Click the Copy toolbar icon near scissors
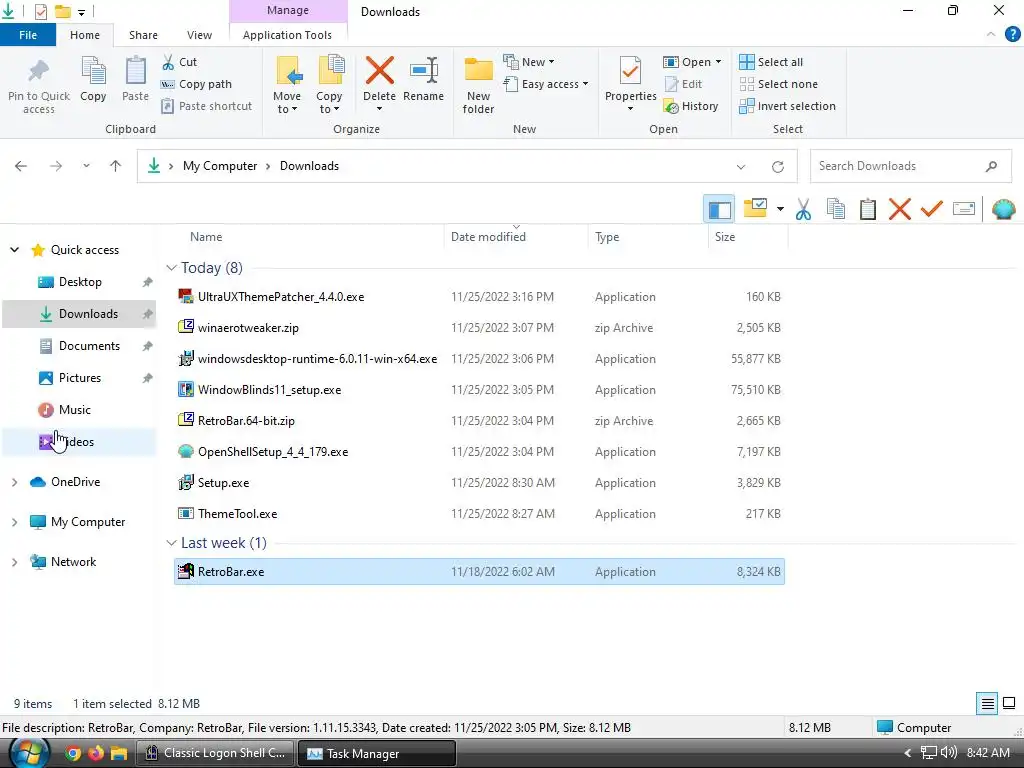Viewport: 1024px width, 768px height. [x=835, y=210]
